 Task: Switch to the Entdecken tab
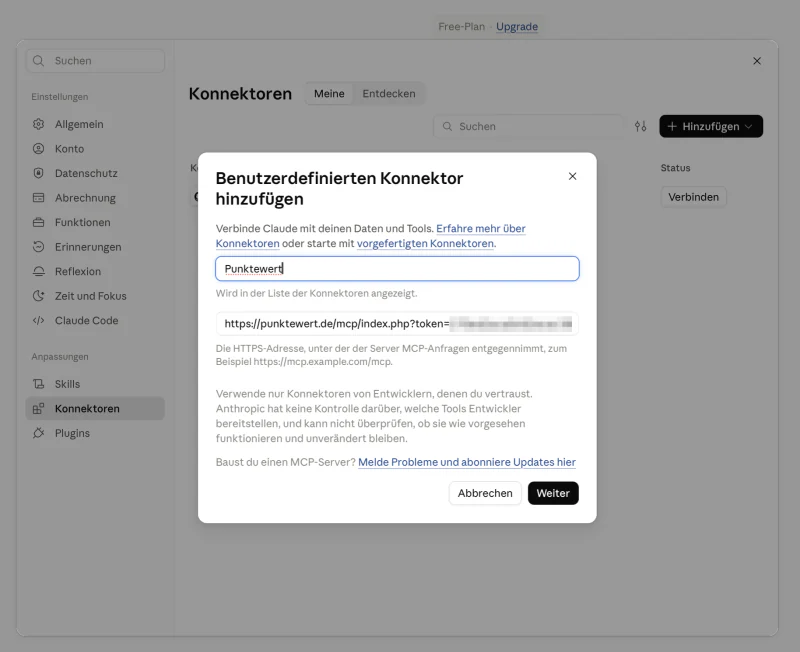pyautogui.click(x=389, y=93)
